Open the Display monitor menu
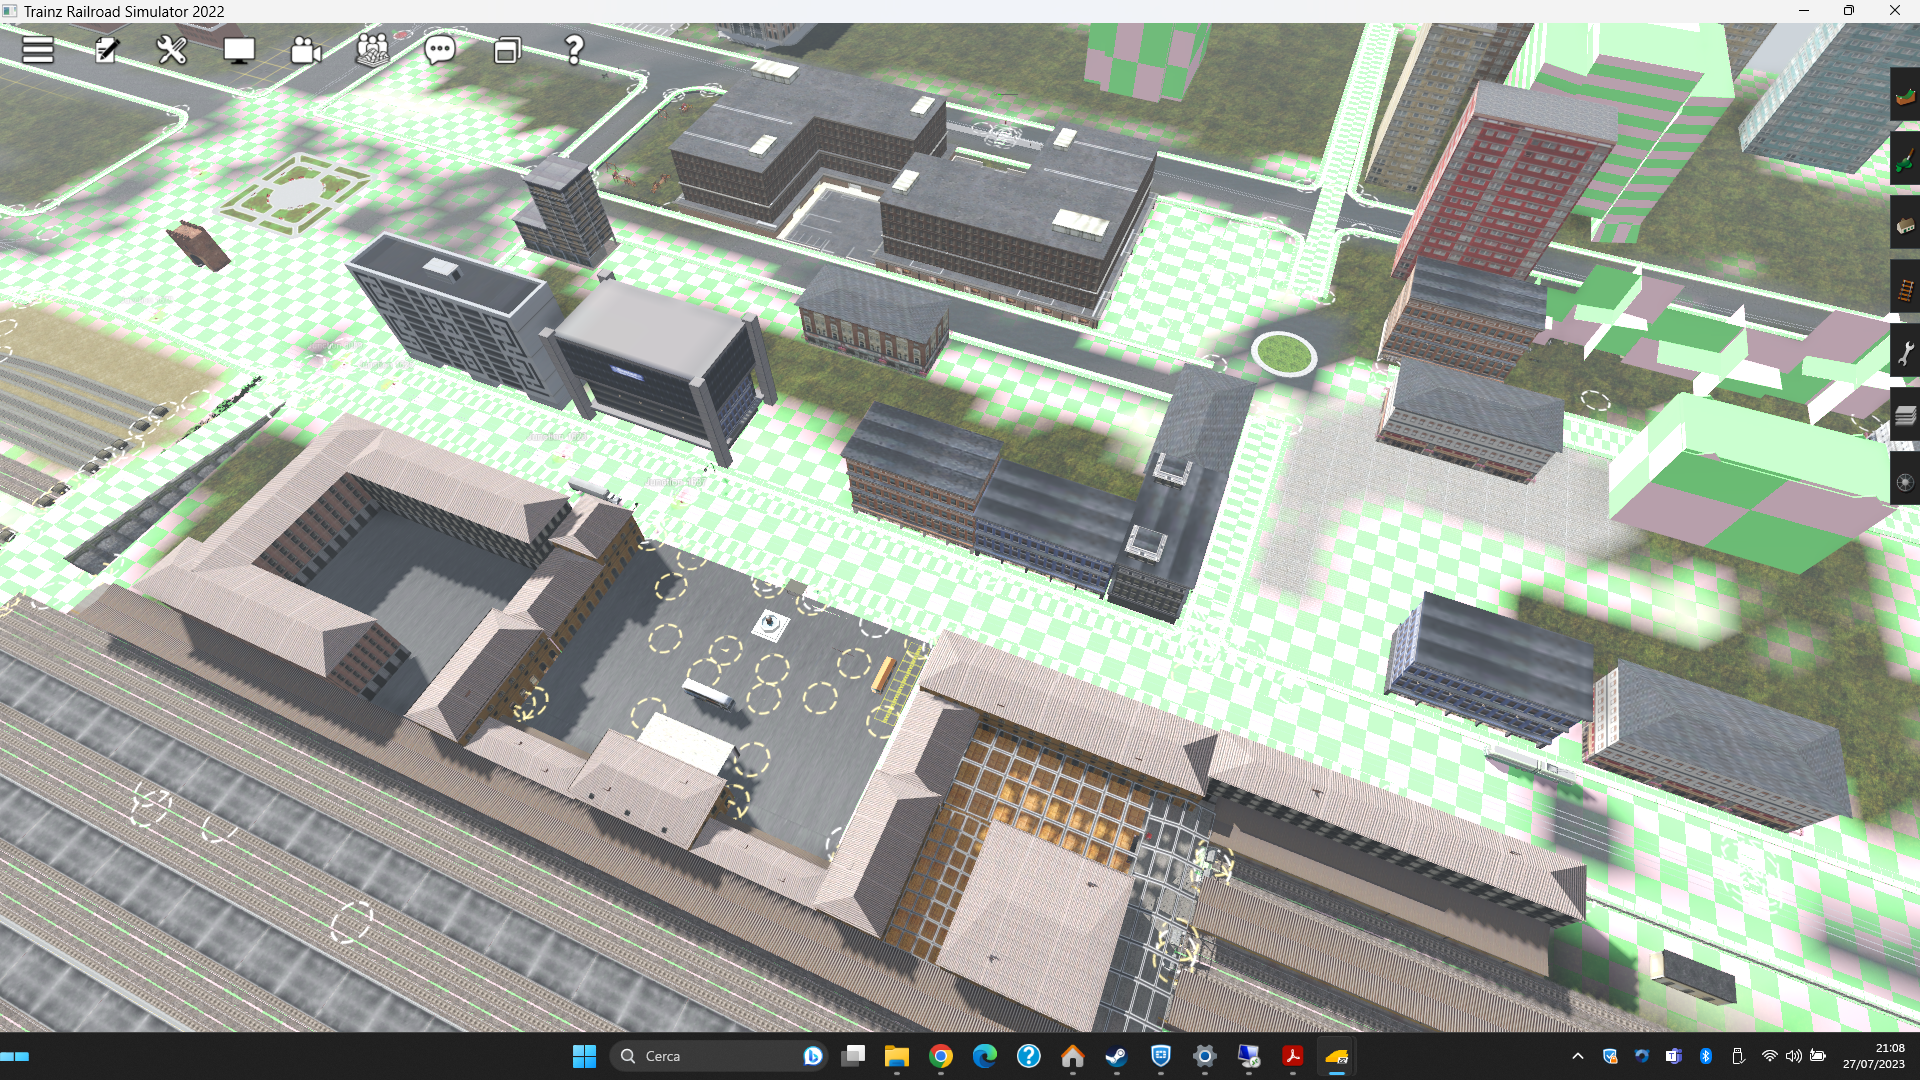The height and width of the screenshot is (1080, 1920). coord(239,50)
